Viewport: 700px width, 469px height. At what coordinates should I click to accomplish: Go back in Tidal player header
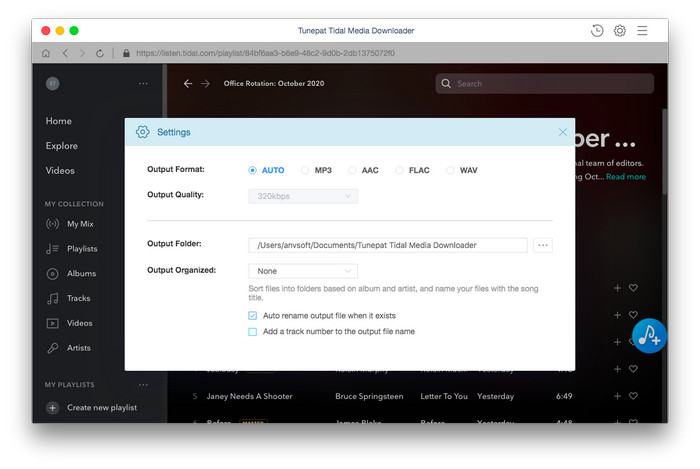(x=188, y=84)
